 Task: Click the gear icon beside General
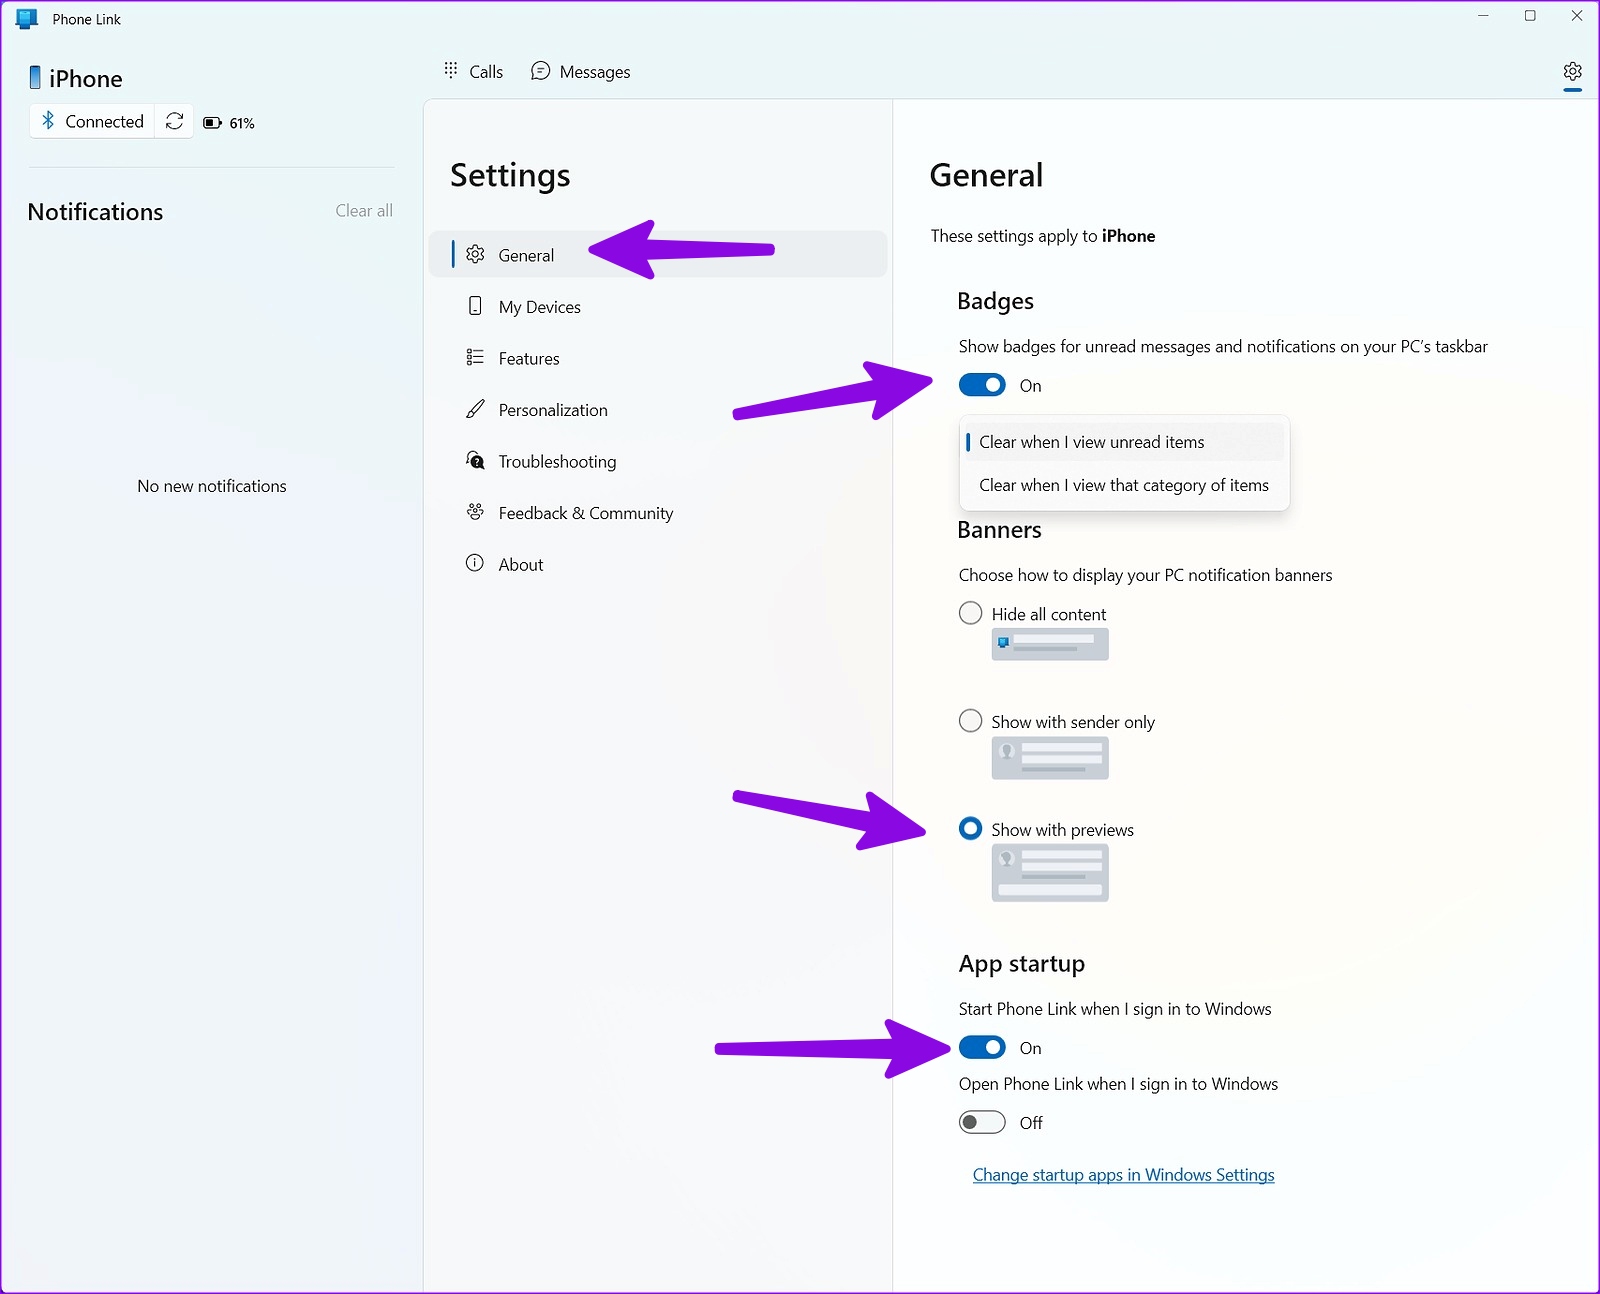[x=475, y=254]
